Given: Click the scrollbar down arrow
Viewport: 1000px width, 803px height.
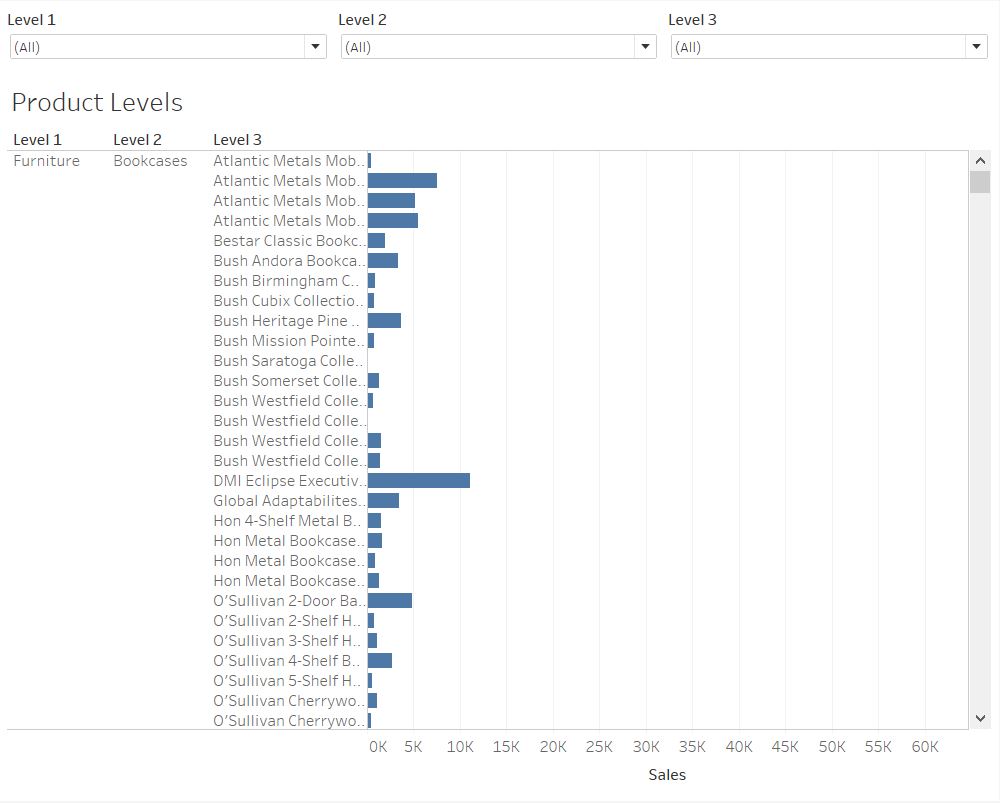Looking at the screenshot, I should coord(980,718).
